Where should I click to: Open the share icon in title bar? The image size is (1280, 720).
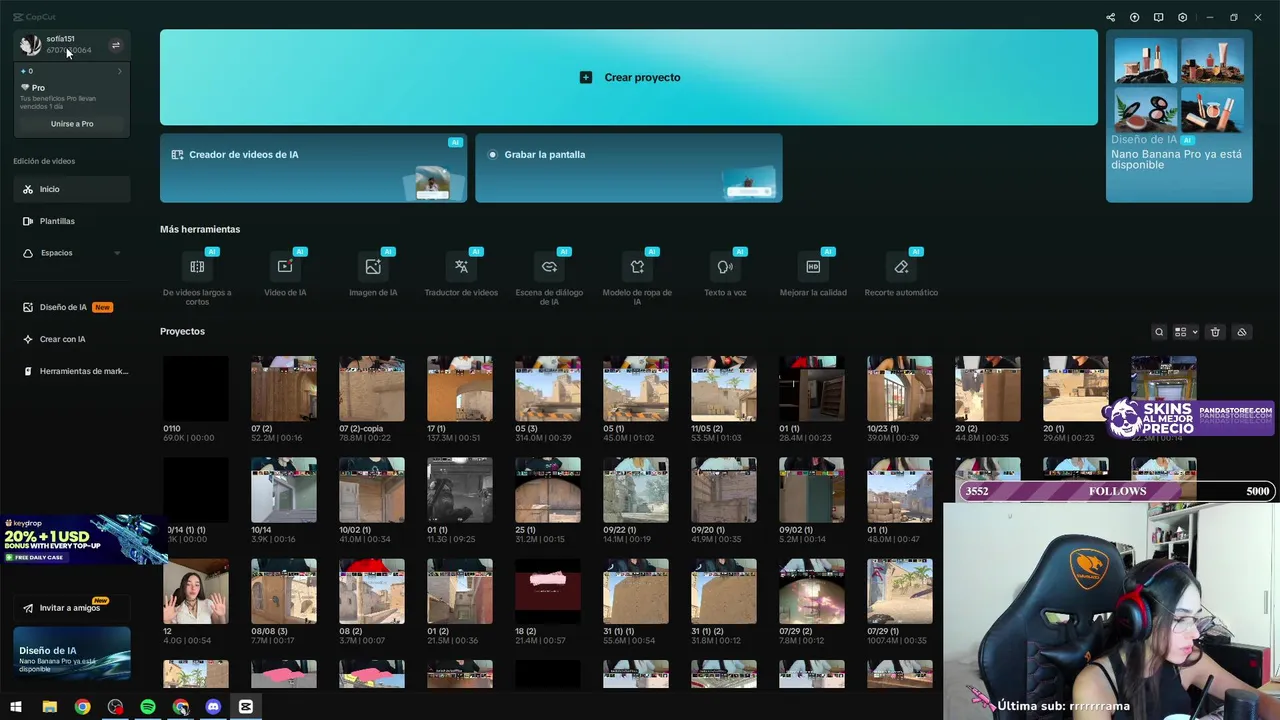(1110, 17)
